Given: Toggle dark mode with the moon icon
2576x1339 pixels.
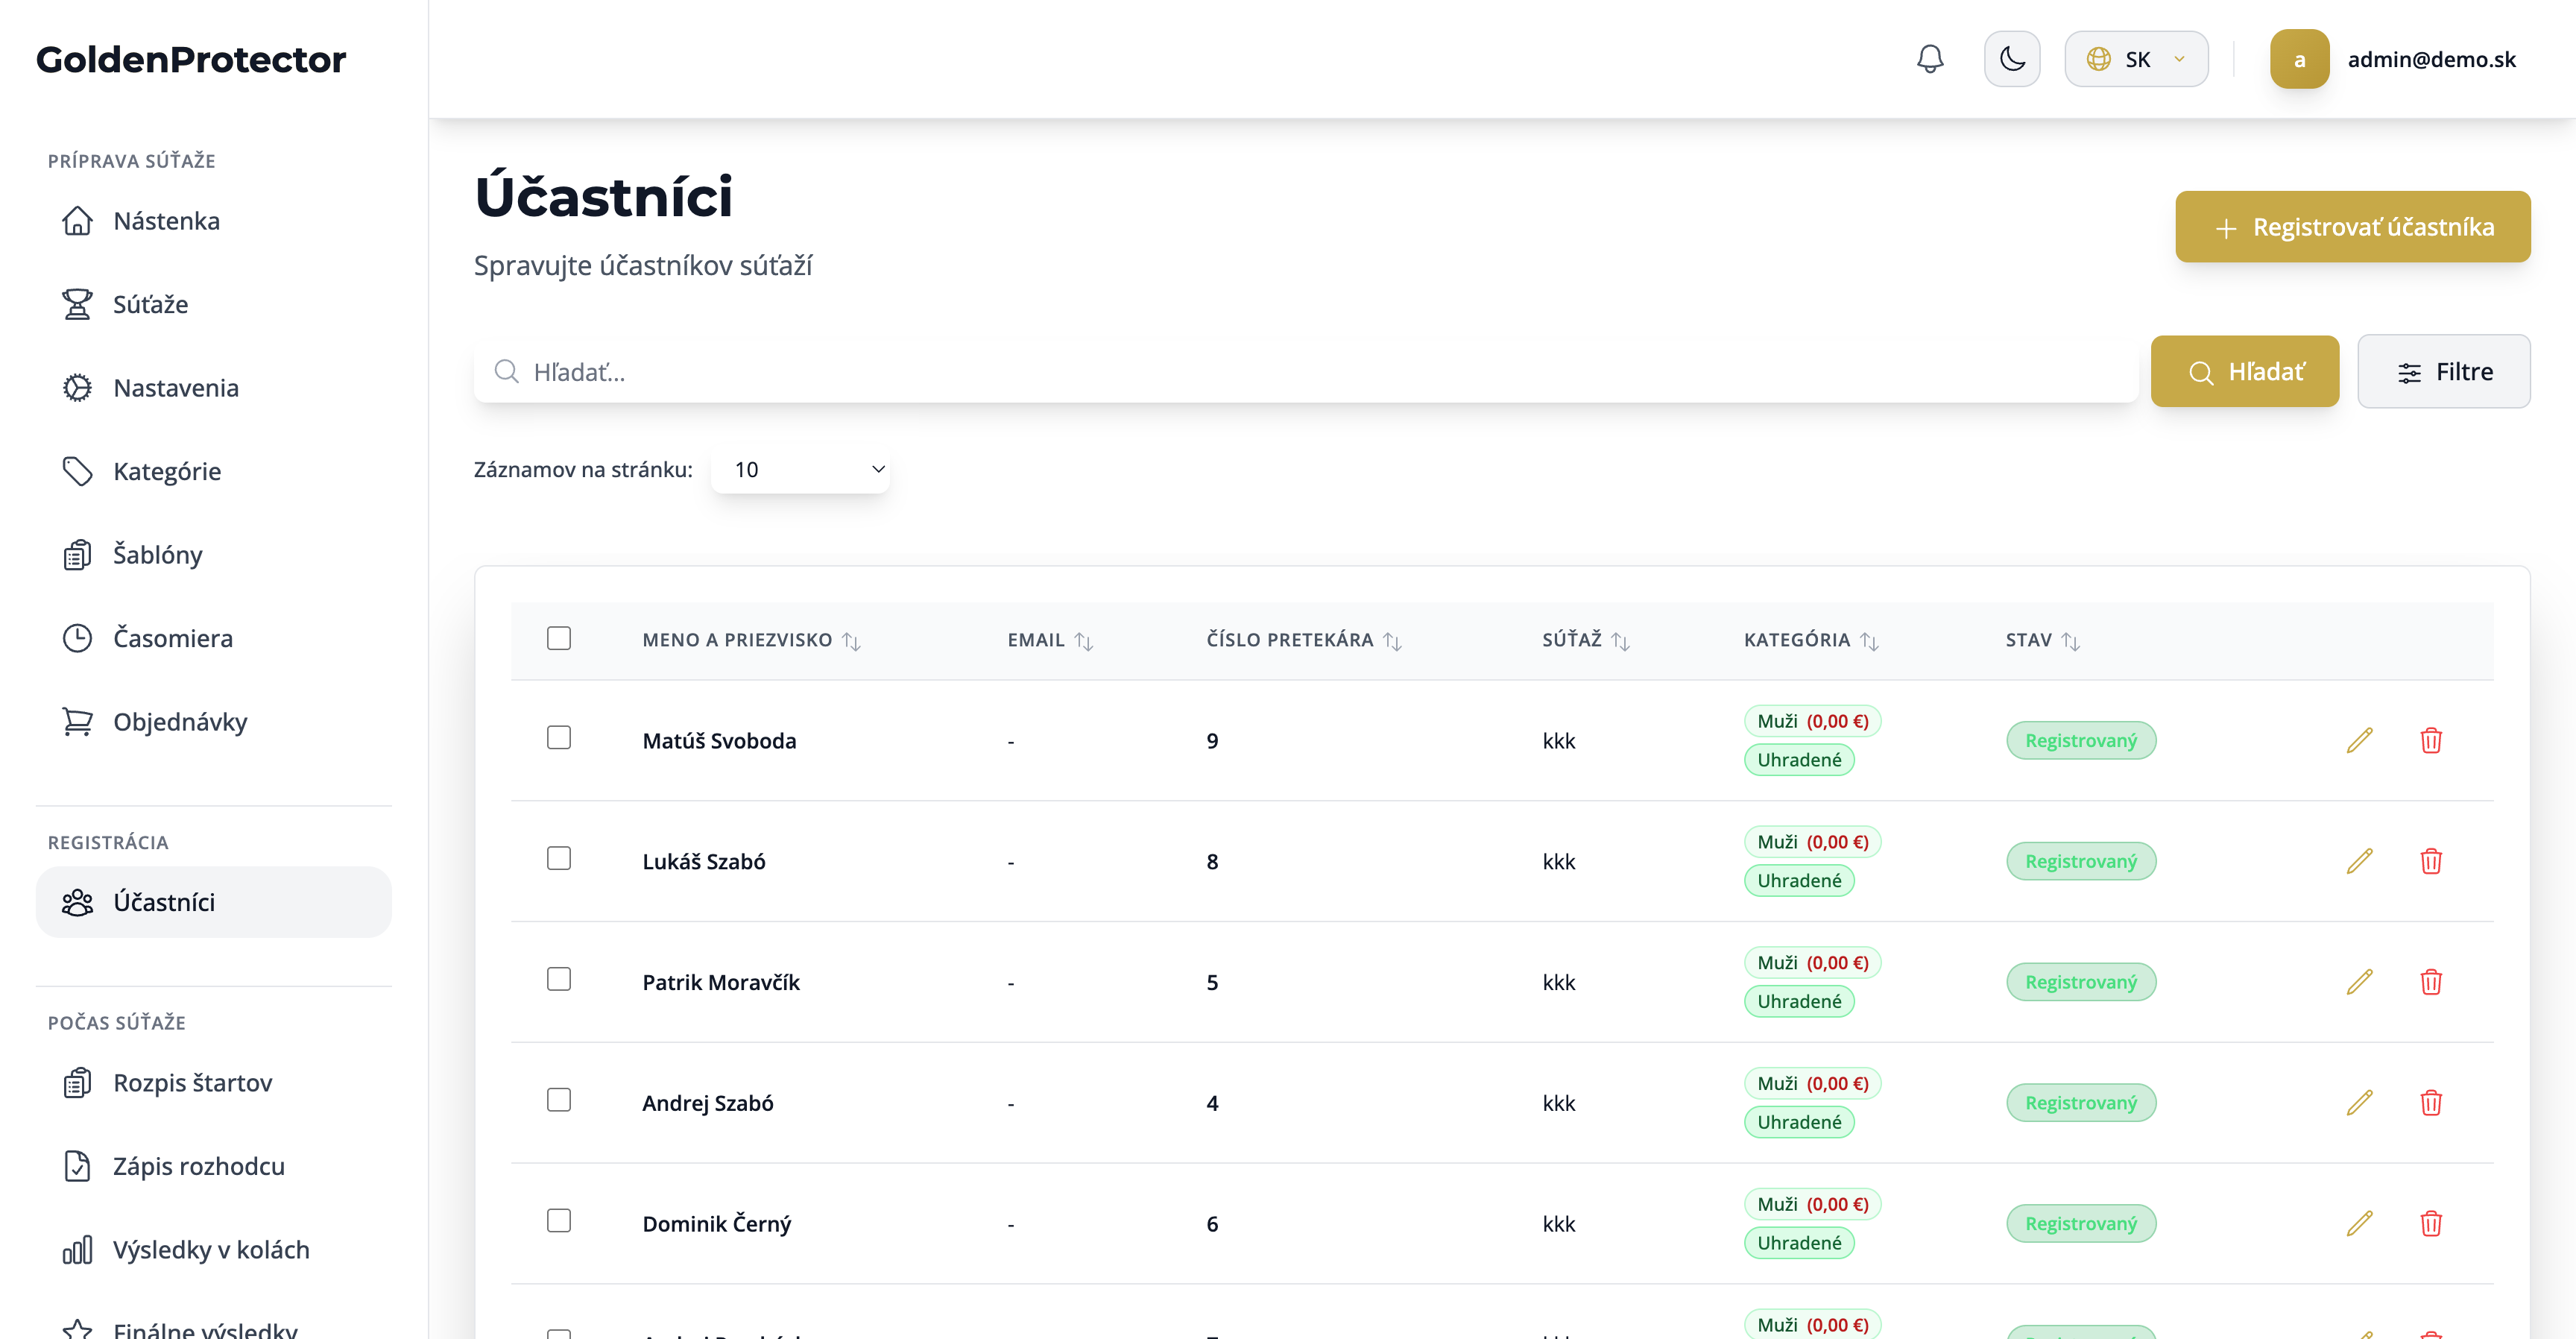Looking at the screenshot, I should pyautogui.click(x=2012, y=59).
